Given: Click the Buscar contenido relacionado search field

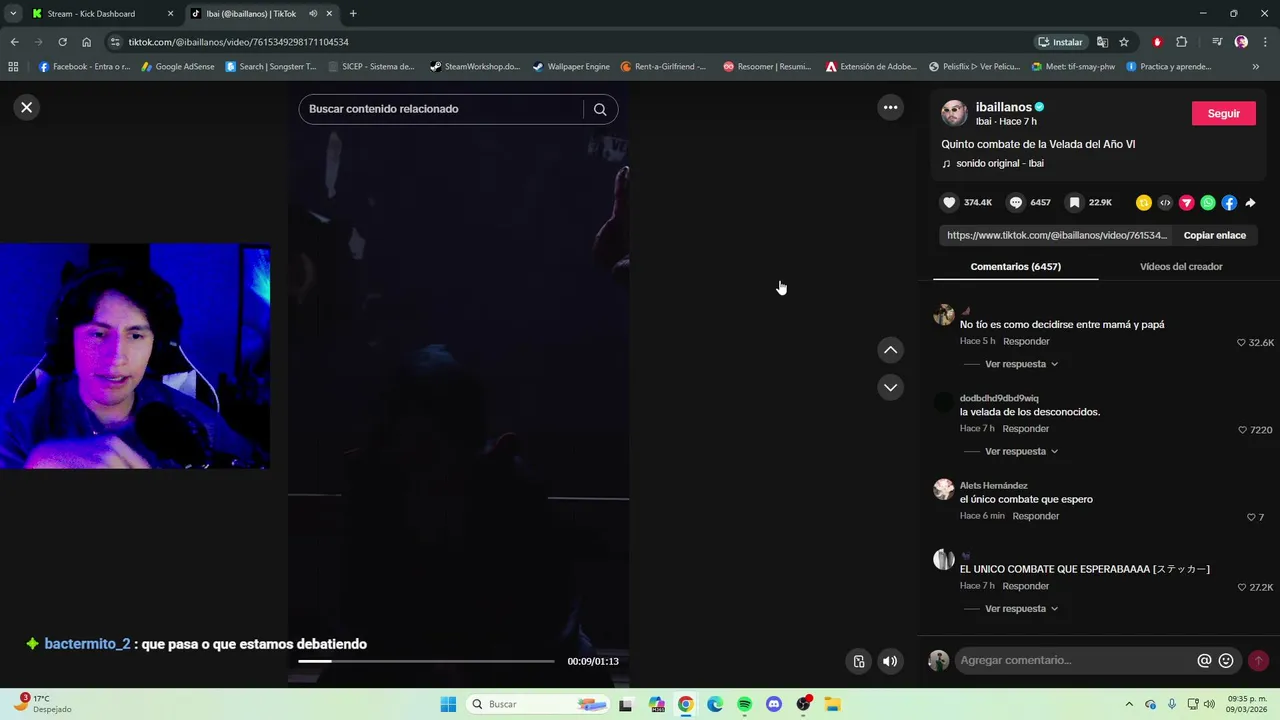Looking at the screenshot, I should (440, 109).
